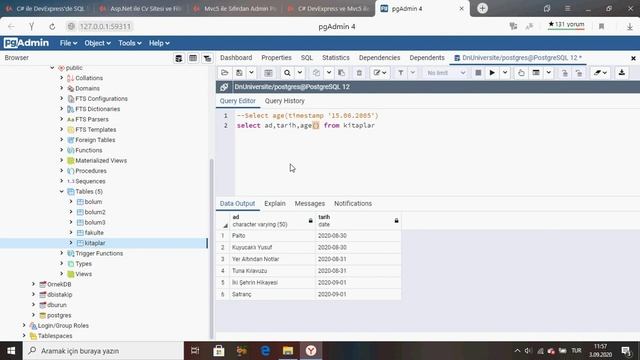Click Browser panel filtered rows icon

coord(207,58)
